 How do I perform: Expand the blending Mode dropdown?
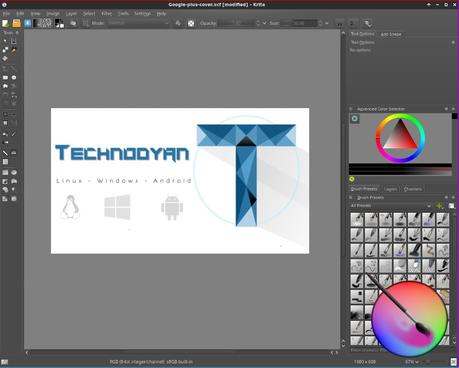pyautogui.click(x=139, y=23)
